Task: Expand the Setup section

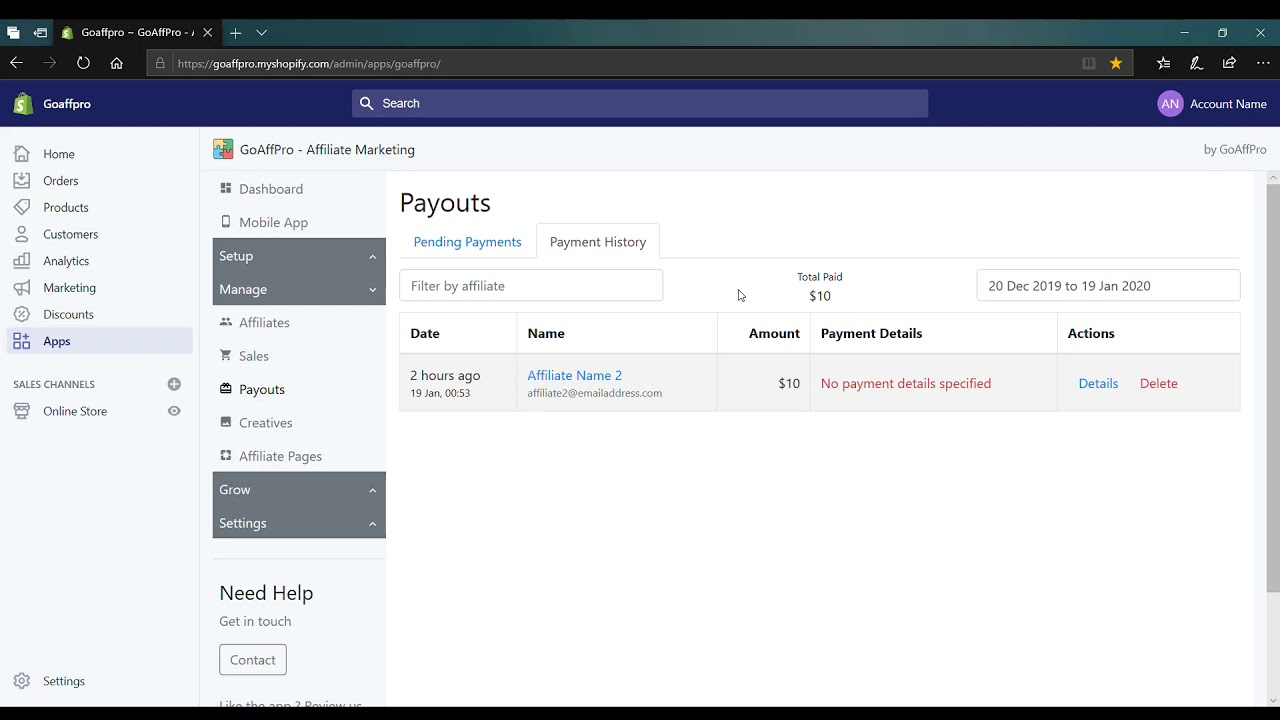Action: [299, 256]
